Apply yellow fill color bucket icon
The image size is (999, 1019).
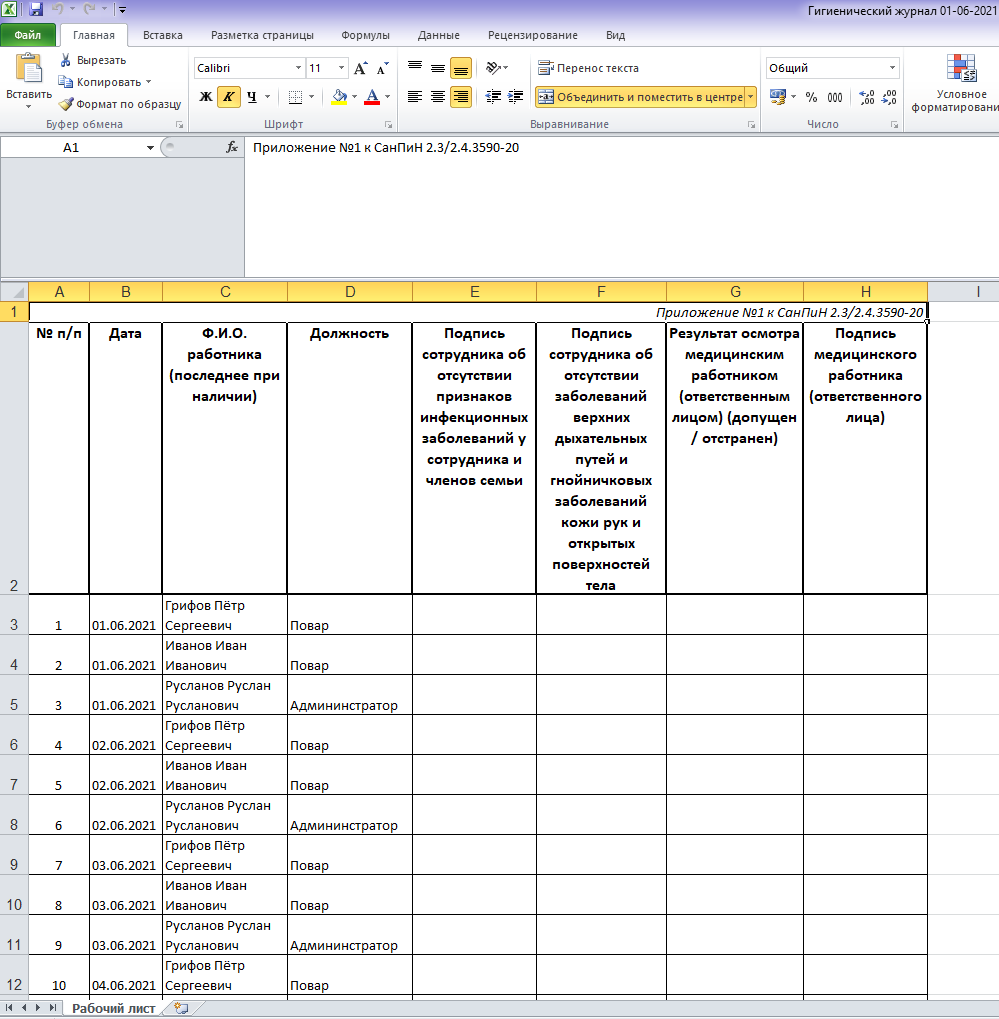click(x=339, y=97)
